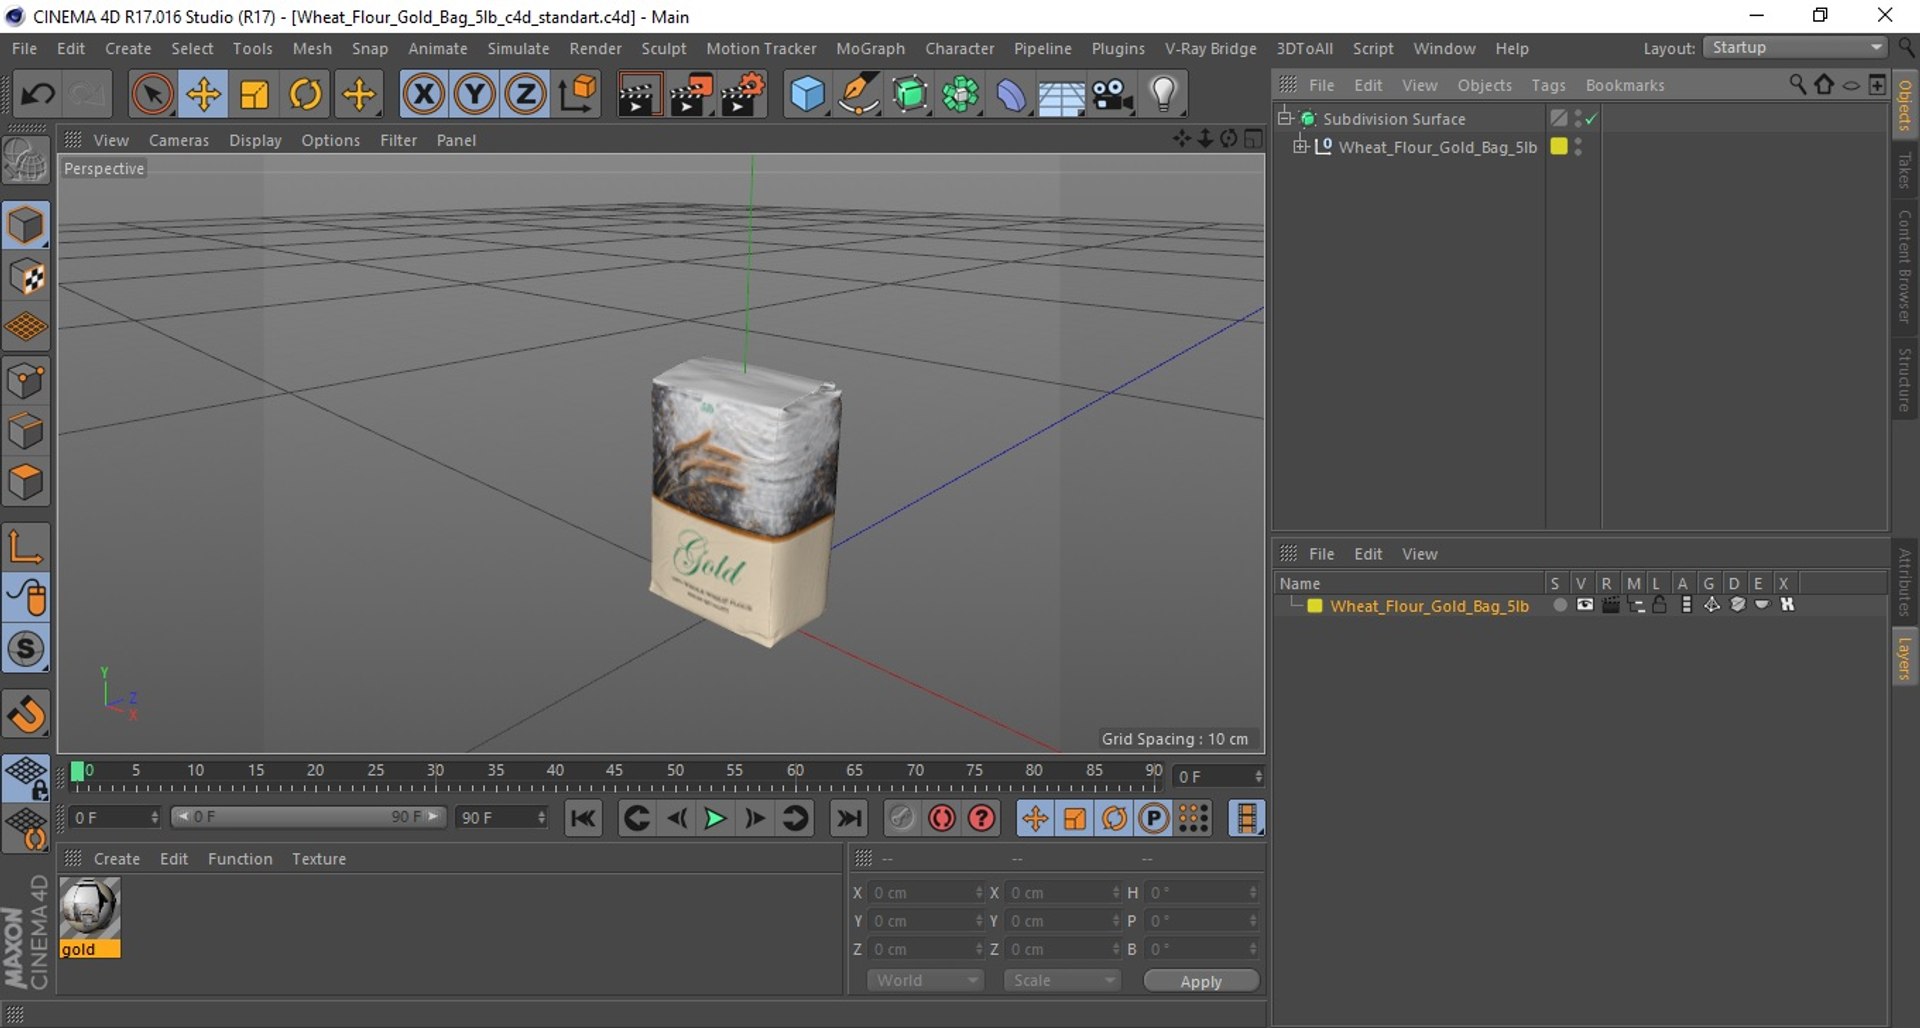Switch to the Layers side tab
The height and width of the screenshot is (1028, 1920).
tap(1905, 658)
